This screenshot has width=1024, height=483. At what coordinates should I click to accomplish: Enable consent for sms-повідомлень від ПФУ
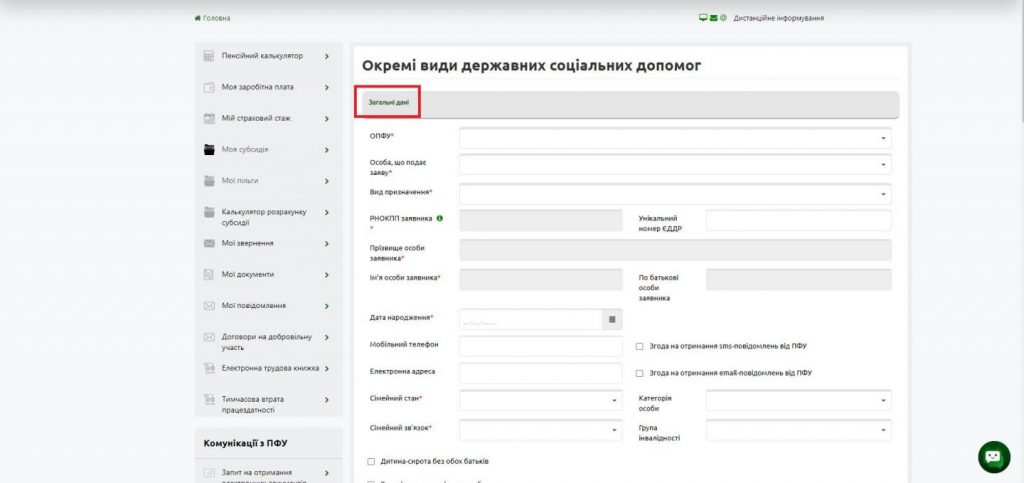tap(640, 346)
